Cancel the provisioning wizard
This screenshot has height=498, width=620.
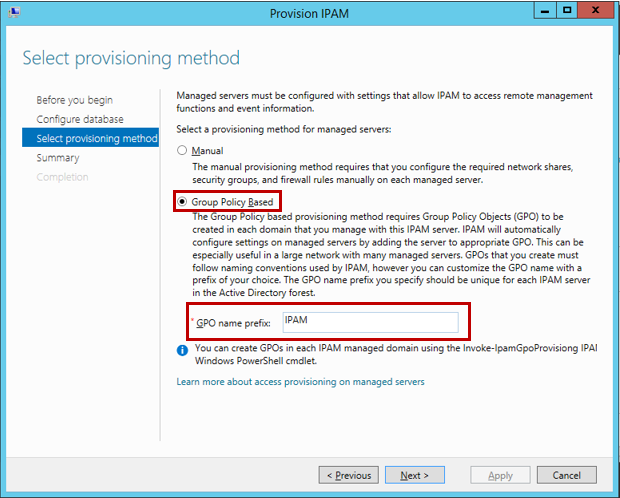[566, 475]
